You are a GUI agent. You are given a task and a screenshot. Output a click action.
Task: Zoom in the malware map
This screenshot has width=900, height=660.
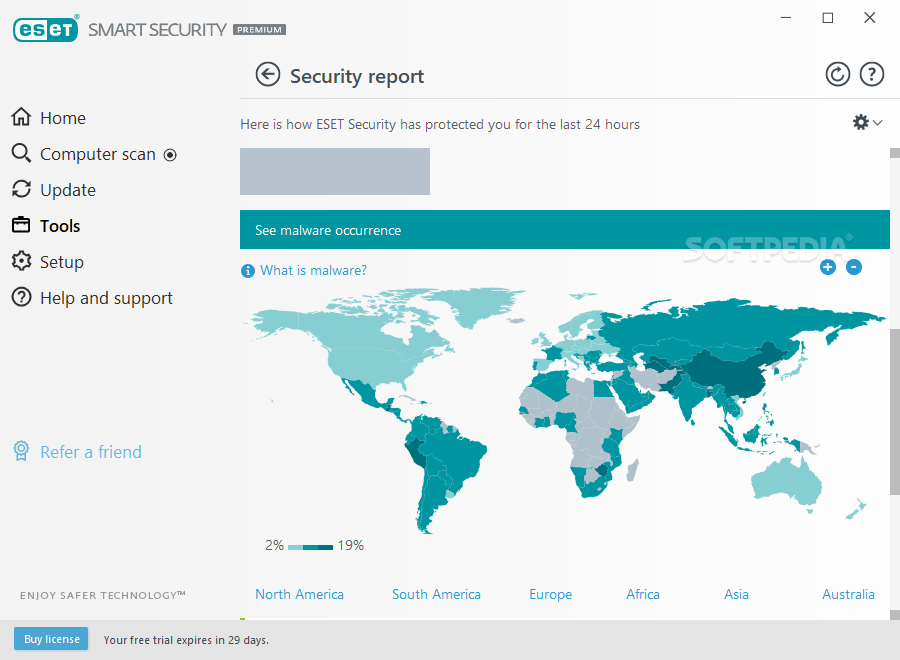[828, 267]
